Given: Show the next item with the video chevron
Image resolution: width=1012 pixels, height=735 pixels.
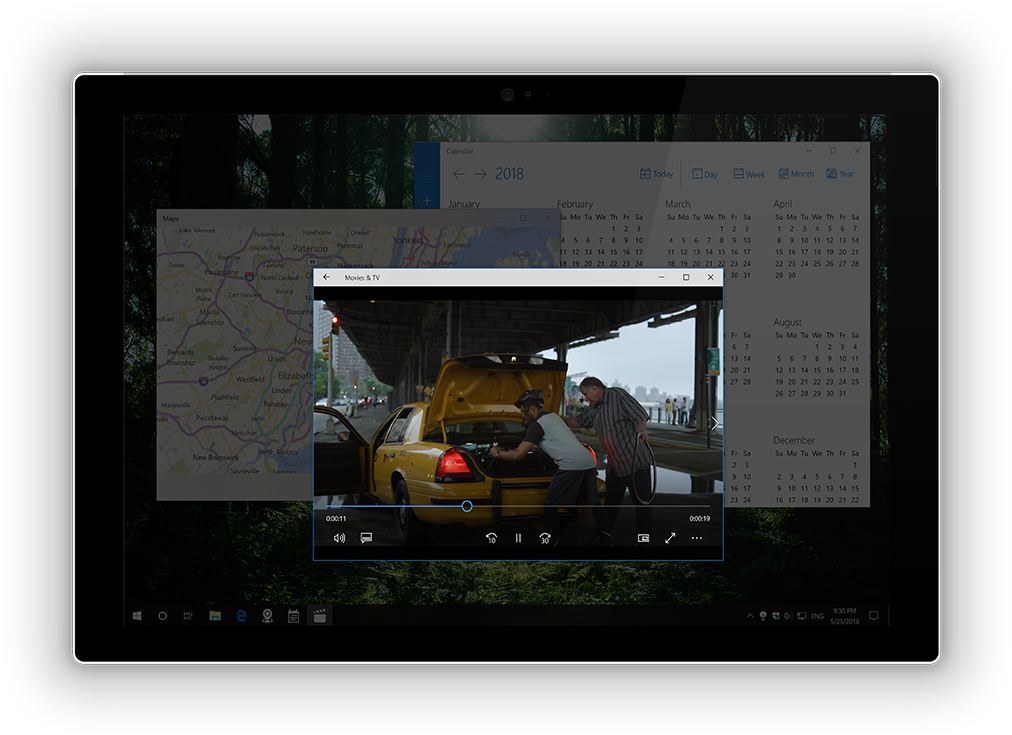Looking at the screenshot, I should [x=714, y=423].
